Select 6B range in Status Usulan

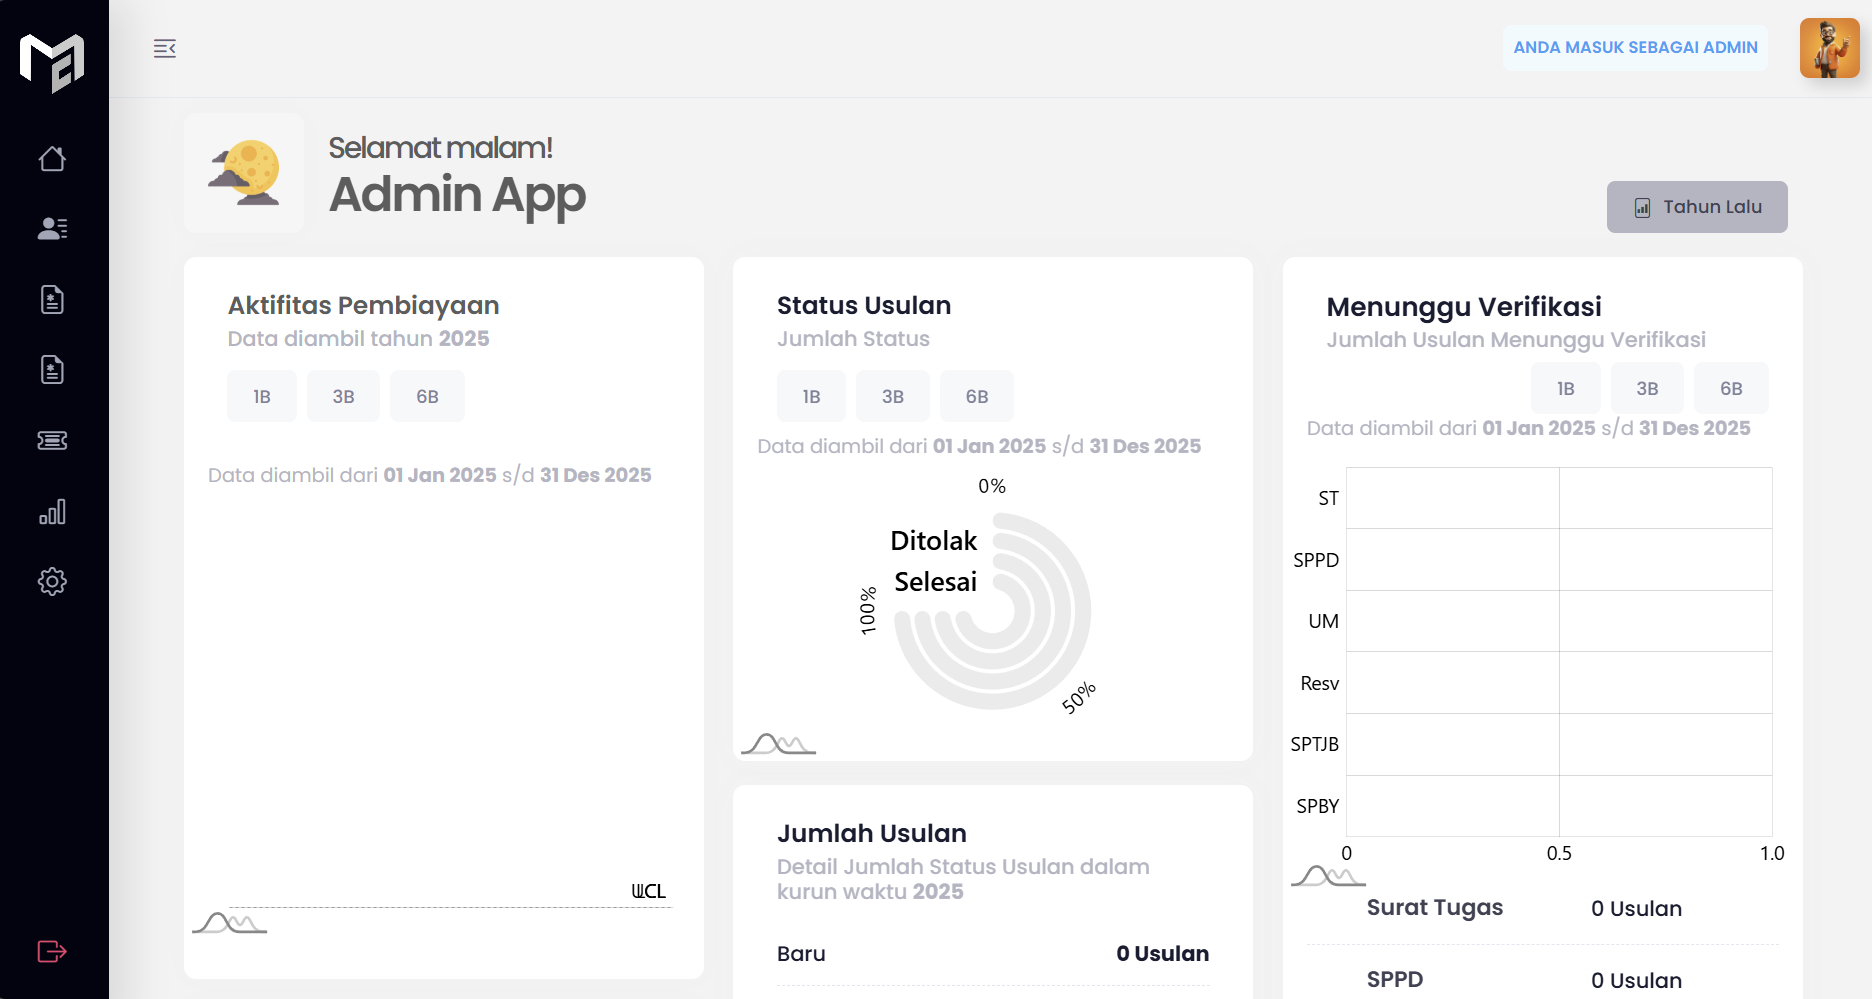point(977,396)
